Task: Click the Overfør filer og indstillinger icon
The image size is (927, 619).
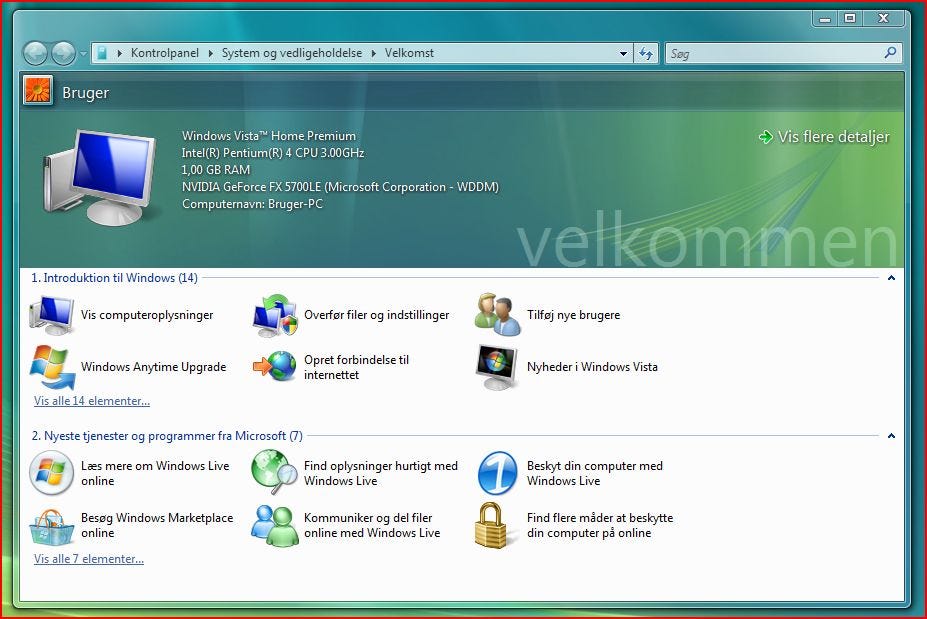Action: coord(275,315)
